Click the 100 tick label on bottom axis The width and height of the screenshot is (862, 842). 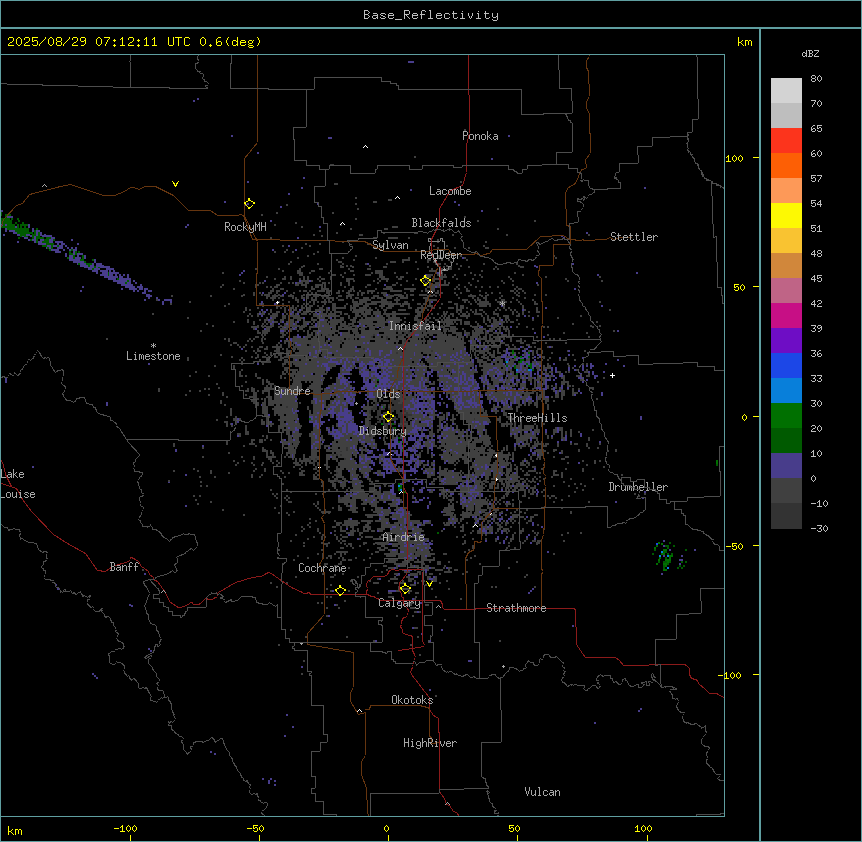point(643,828)
